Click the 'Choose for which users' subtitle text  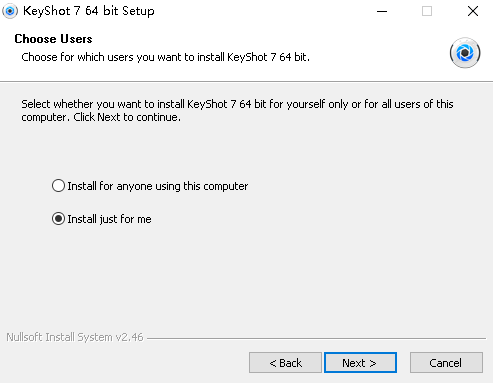[165, 57]
